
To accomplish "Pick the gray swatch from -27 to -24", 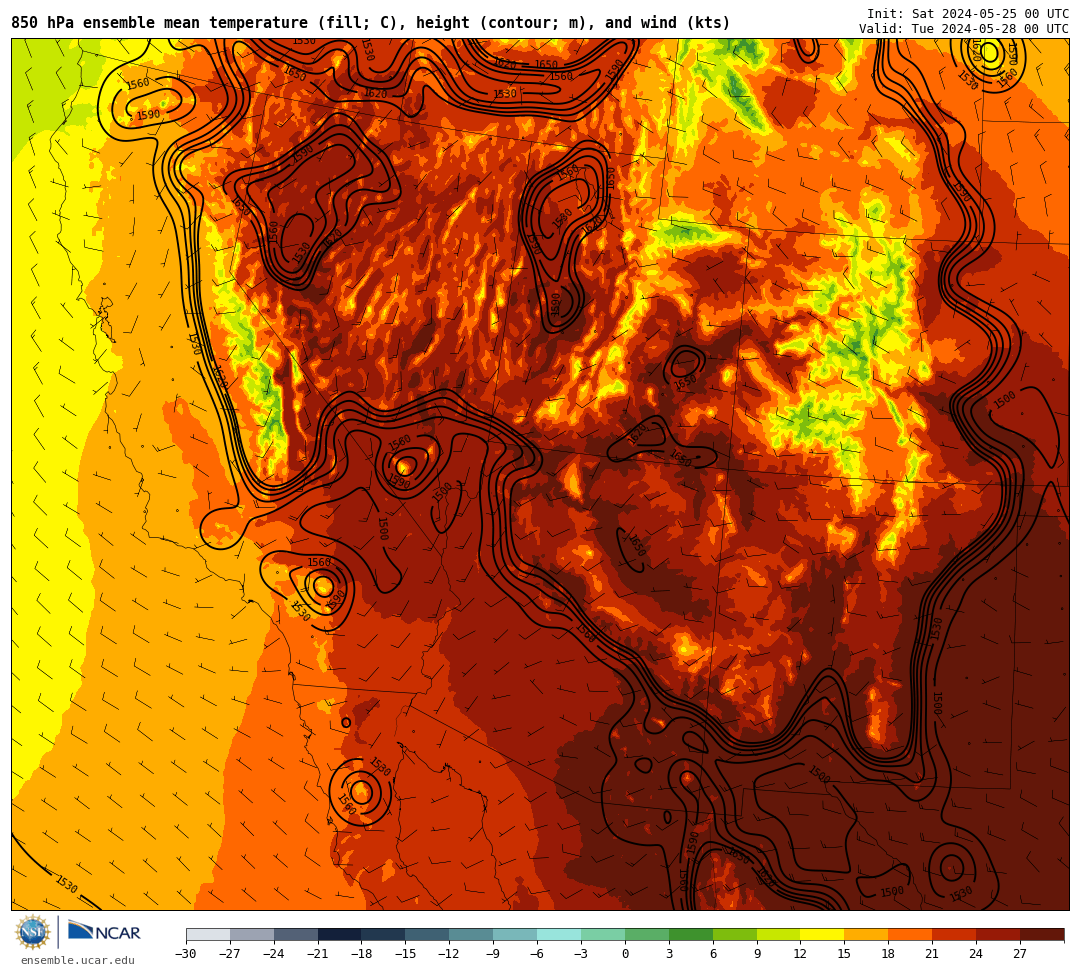I will [252, 934].
